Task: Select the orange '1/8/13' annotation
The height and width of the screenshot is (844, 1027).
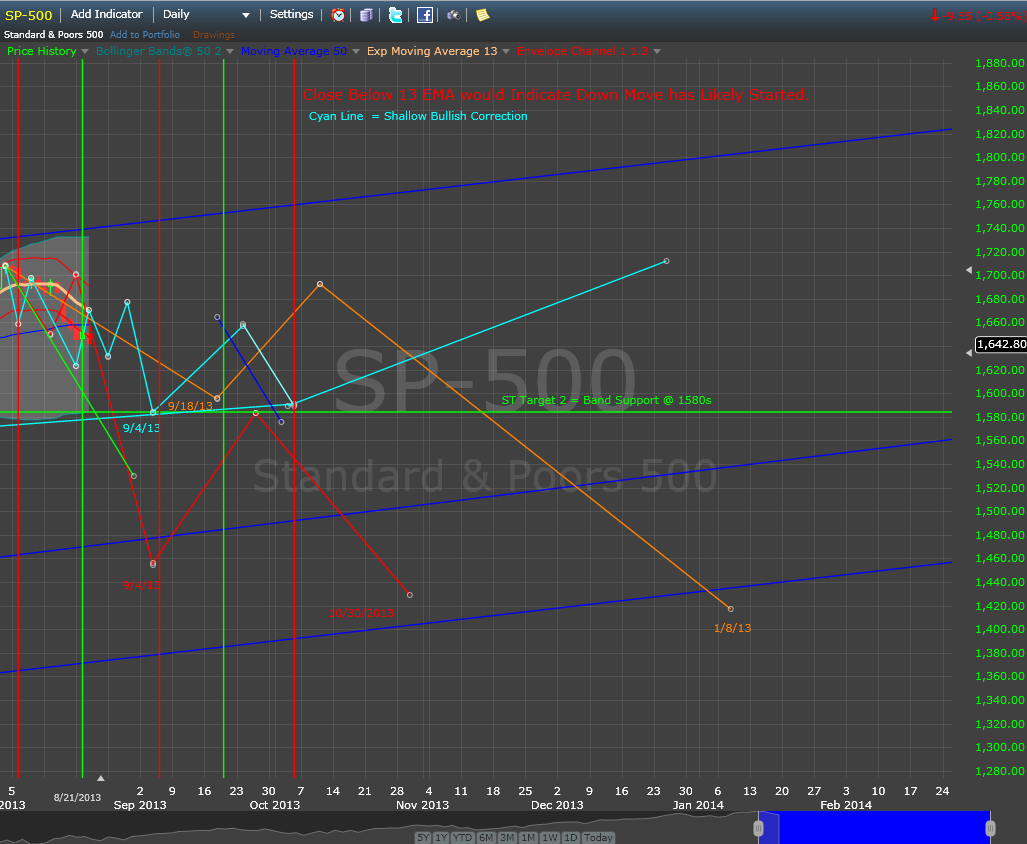Action: tap(732, 628)
